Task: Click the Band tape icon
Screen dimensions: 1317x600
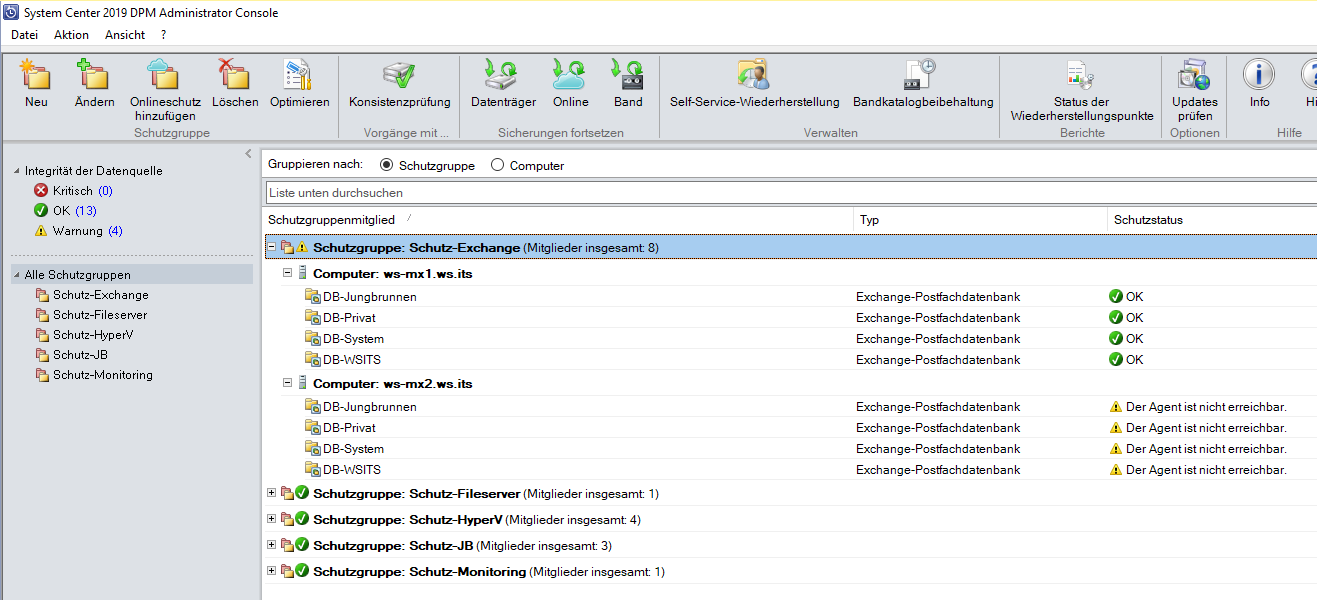Action: click(628, 75)
